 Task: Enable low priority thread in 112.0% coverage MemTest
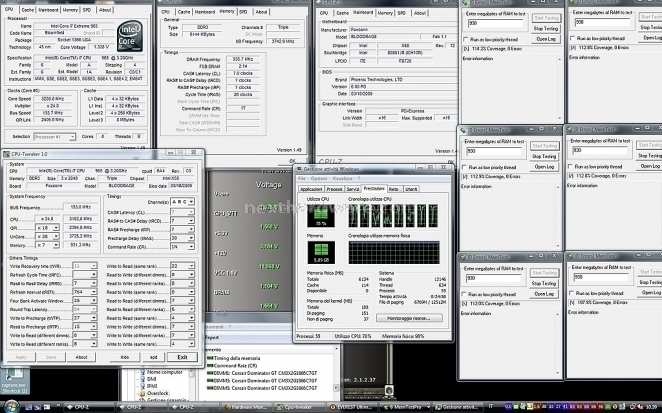465,294
